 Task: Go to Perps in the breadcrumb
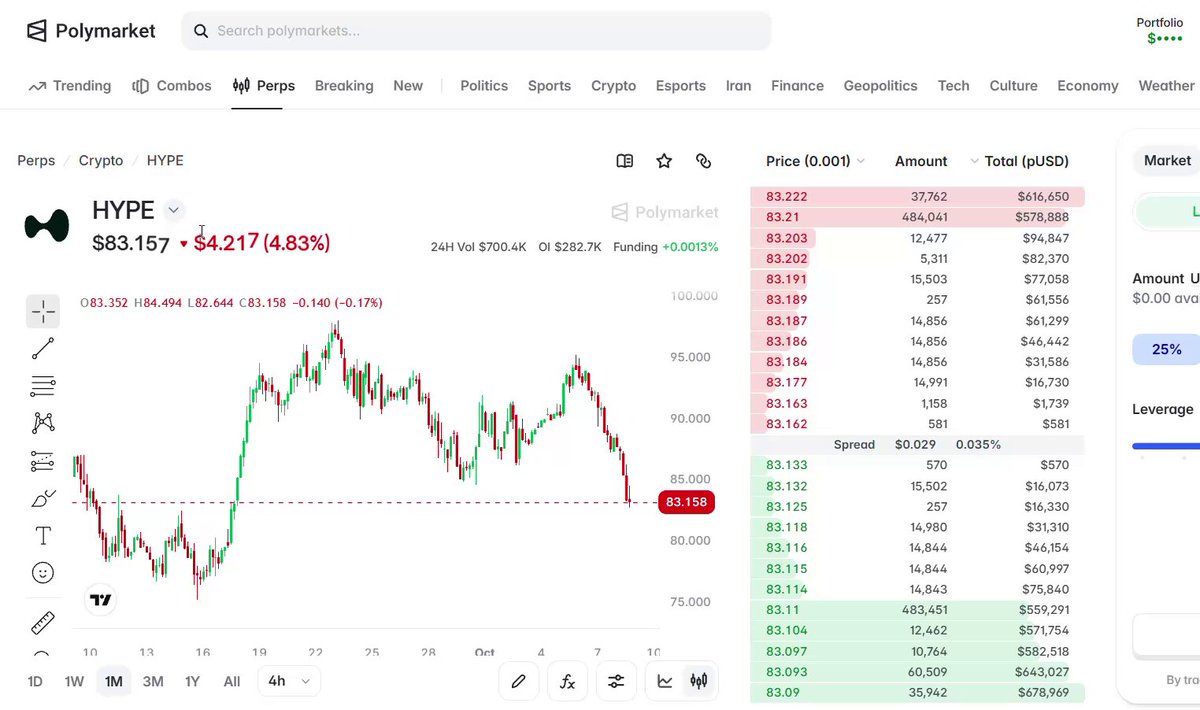(x=36, y=161)
